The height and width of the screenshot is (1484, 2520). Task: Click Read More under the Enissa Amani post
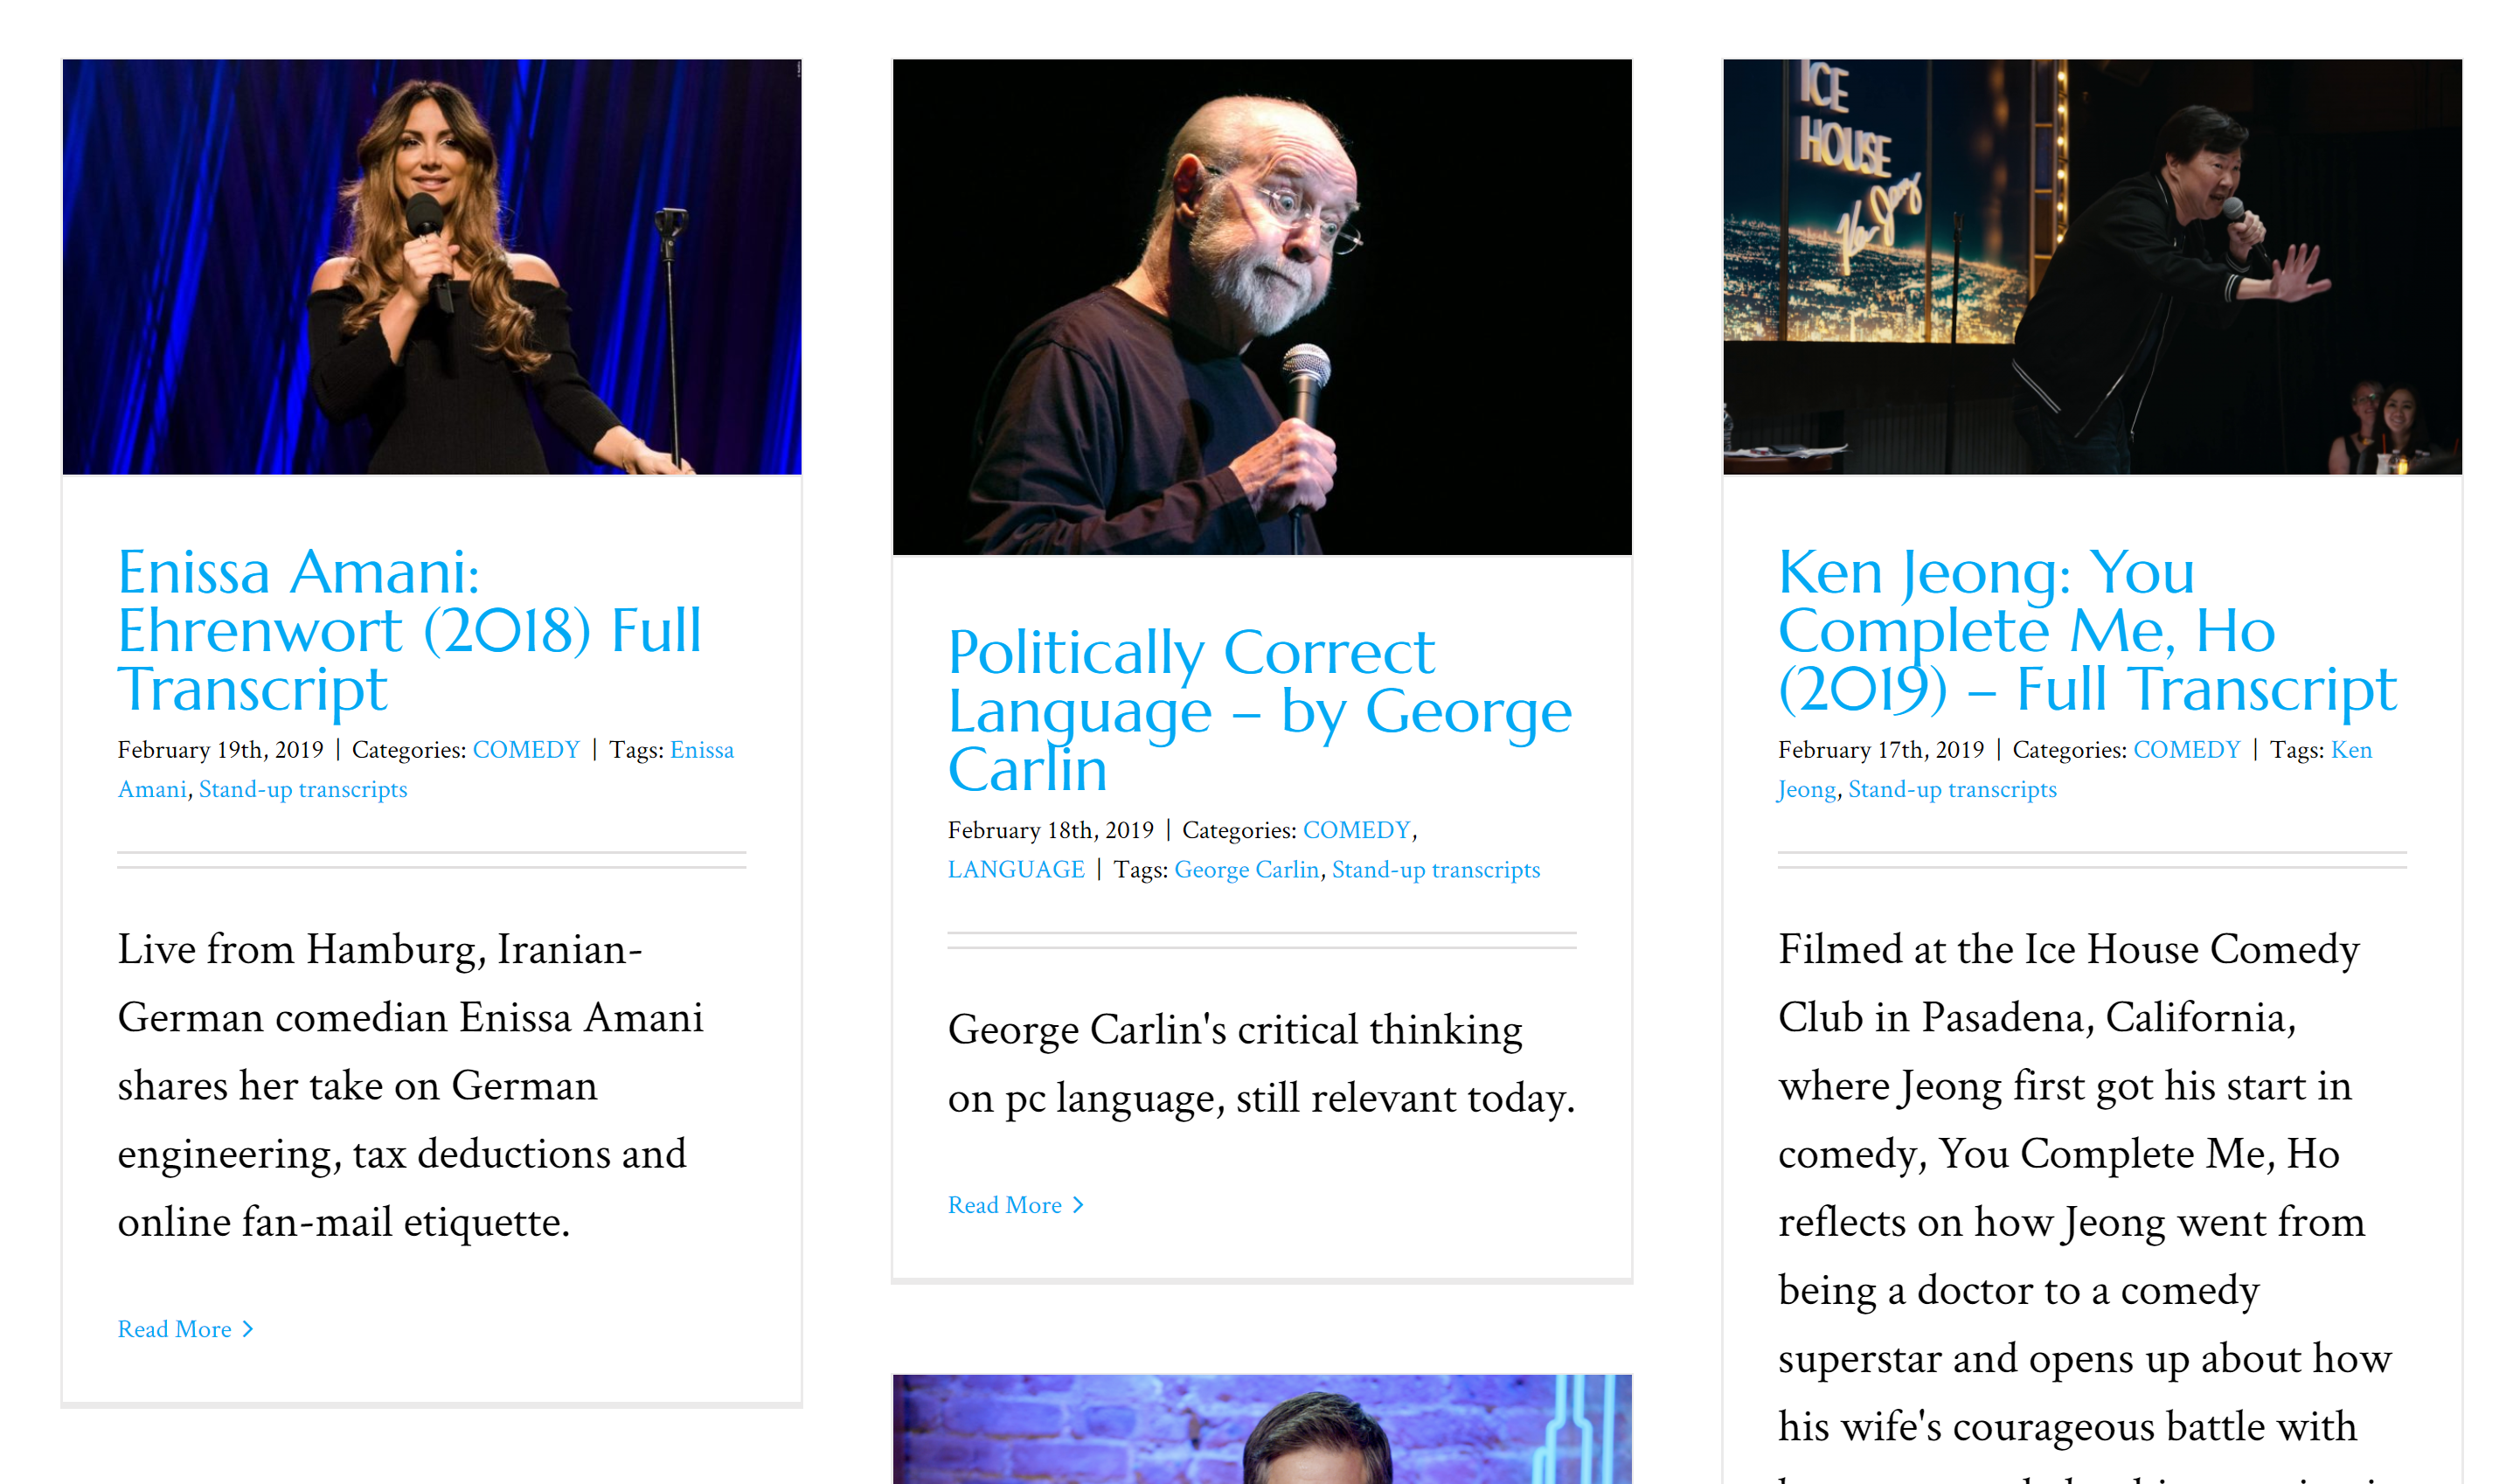point(174,1329)
